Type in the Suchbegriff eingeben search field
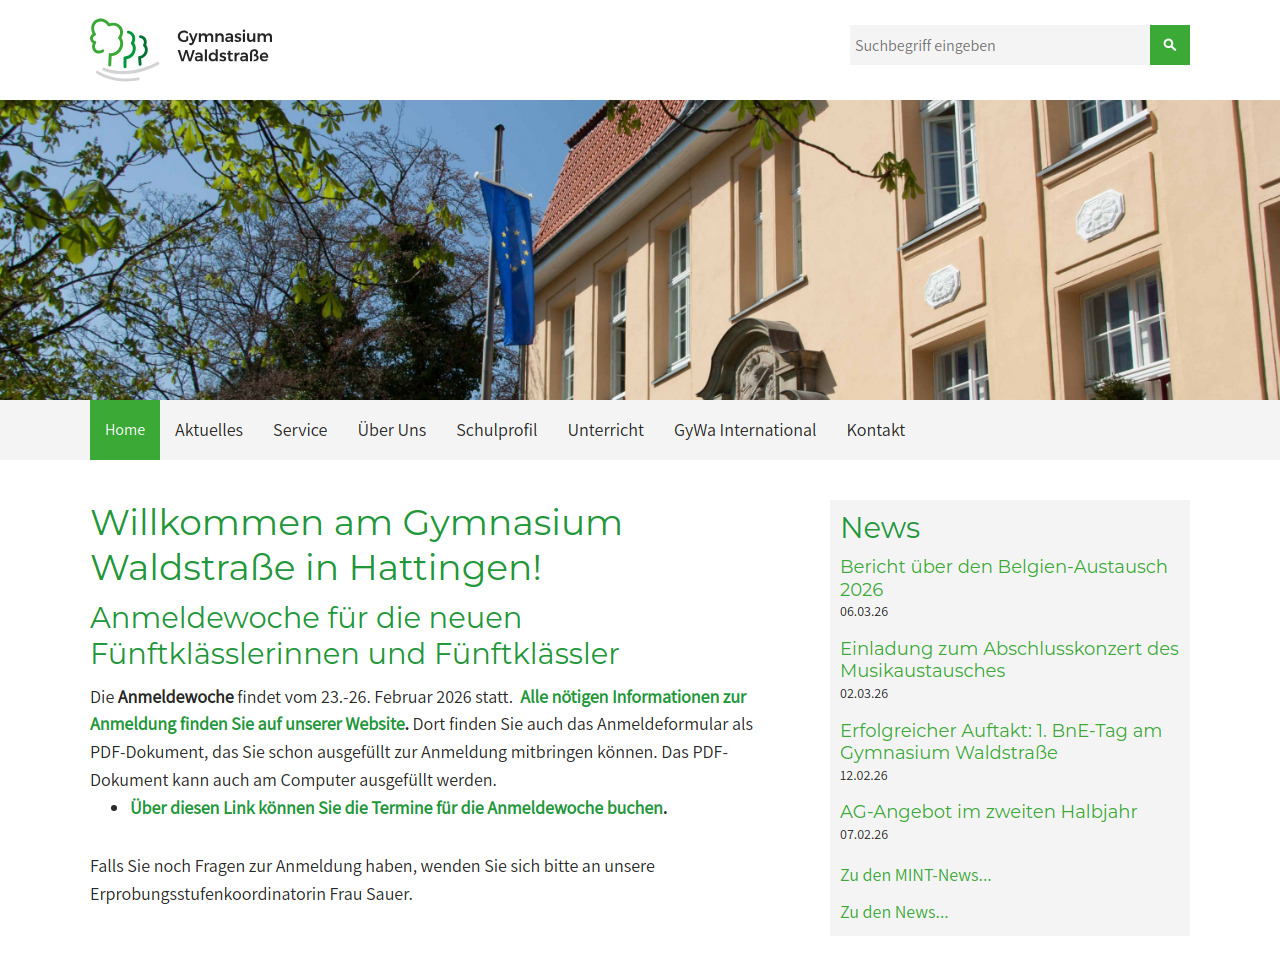This screenshot has height=960, width=1280. pyautogui.click(x=998, y=45)
